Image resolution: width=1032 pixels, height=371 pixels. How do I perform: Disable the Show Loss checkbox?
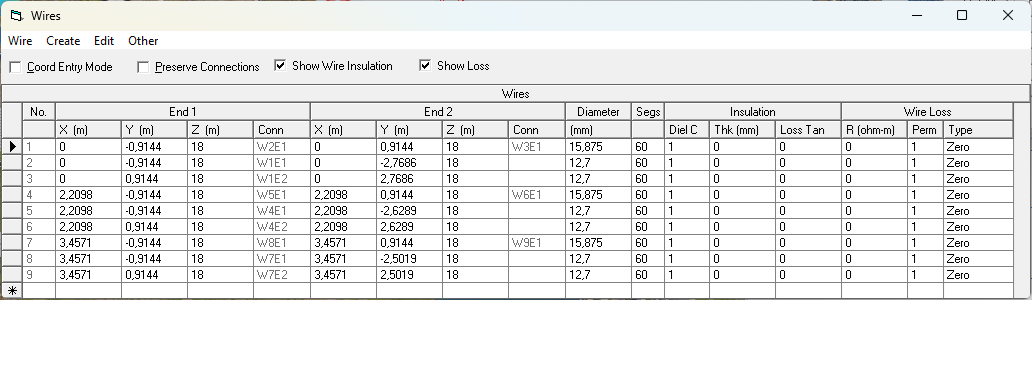425,66
